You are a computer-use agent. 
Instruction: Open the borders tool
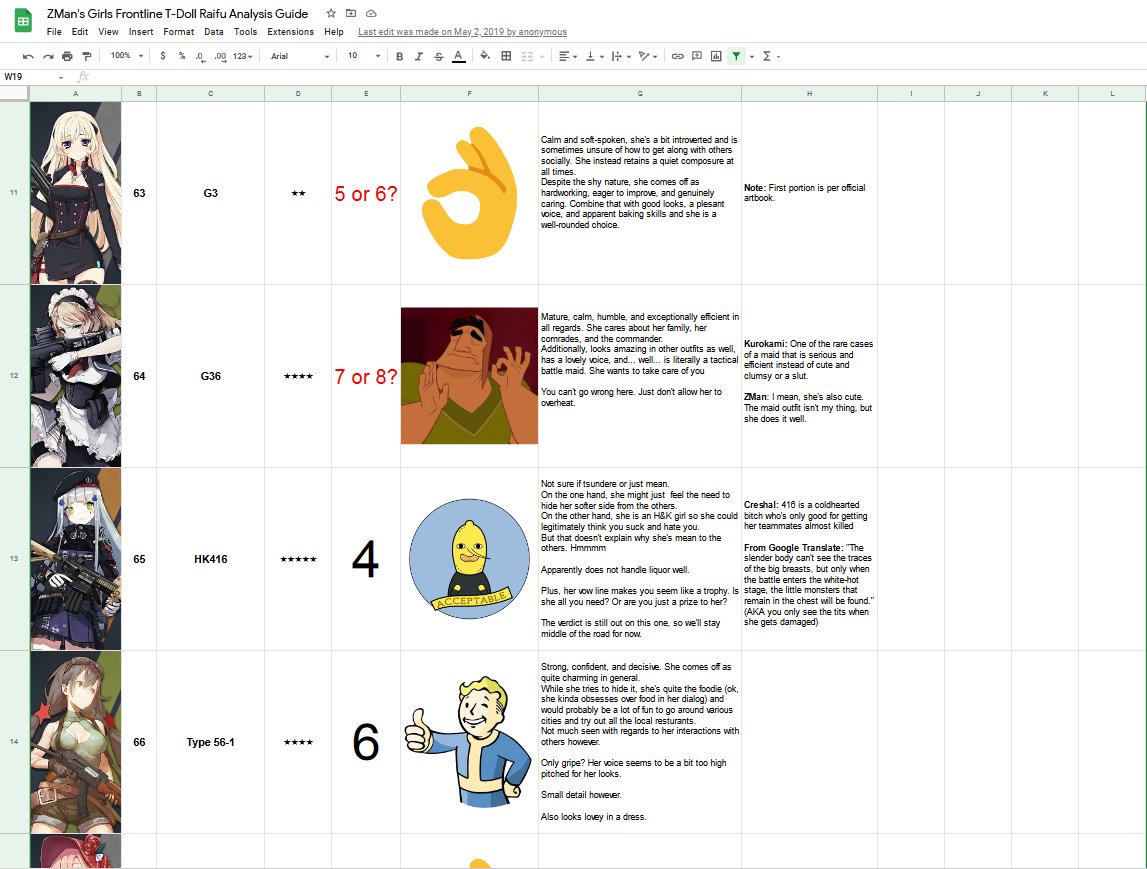click(x=506, y=56)
